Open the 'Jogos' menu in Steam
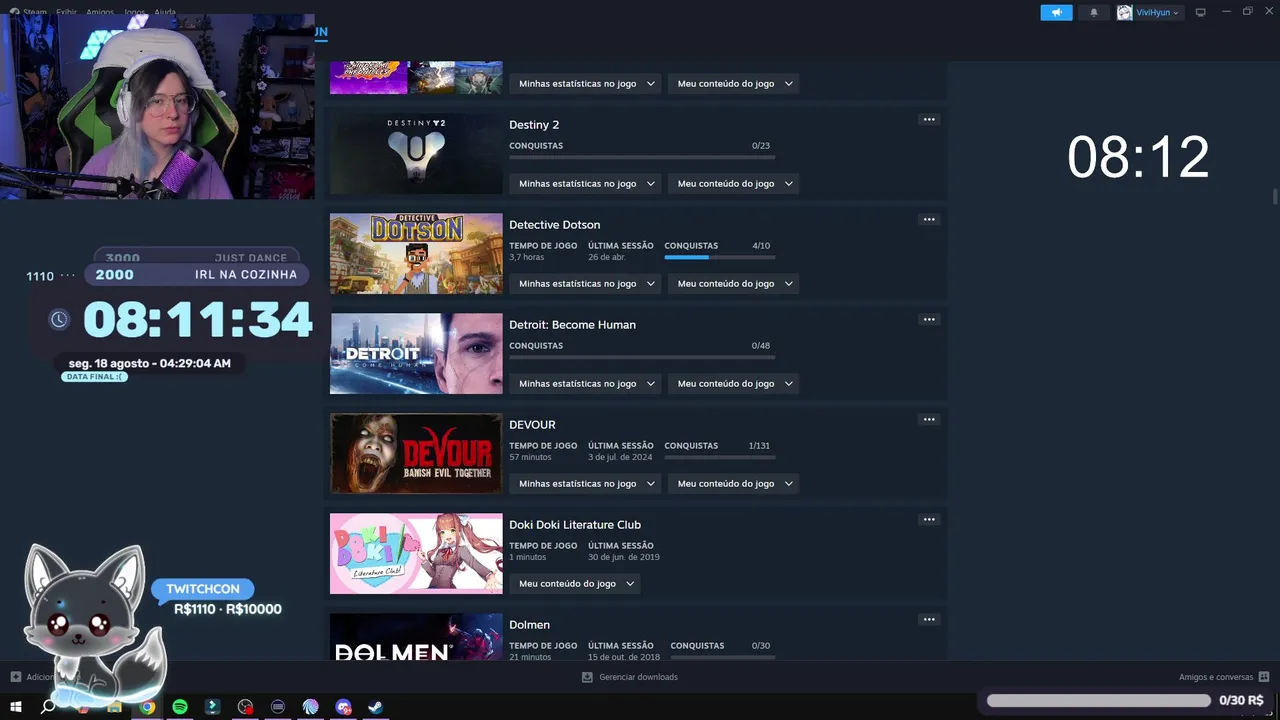 click(134, 13)
